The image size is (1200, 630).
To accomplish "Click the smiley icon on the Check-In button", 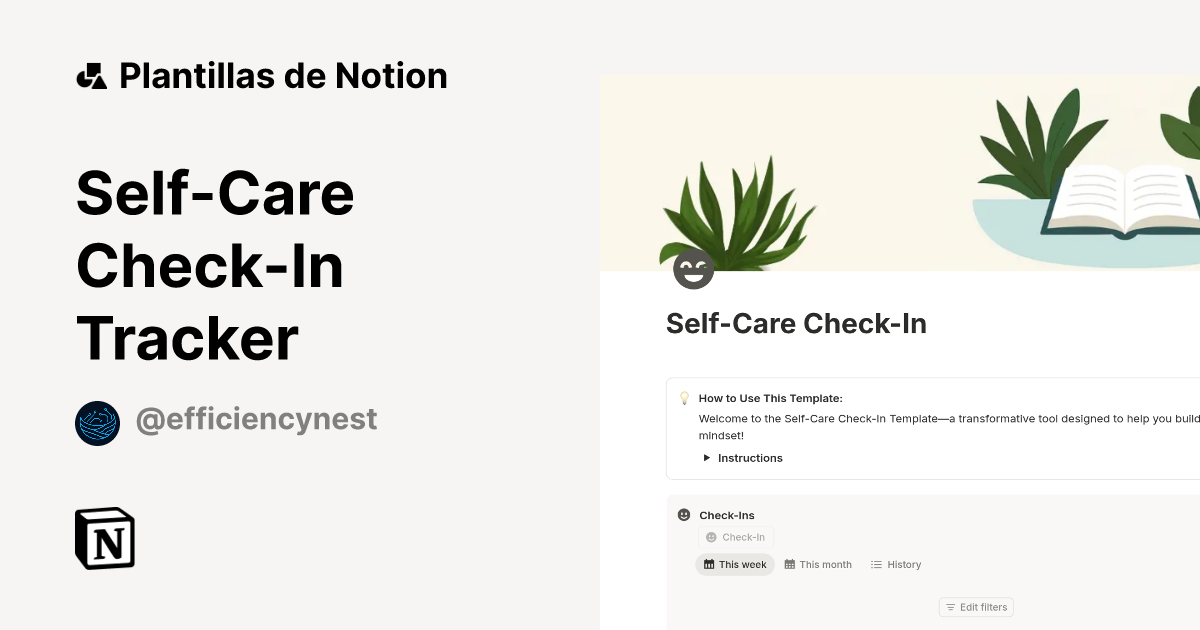I will (711, 537).
